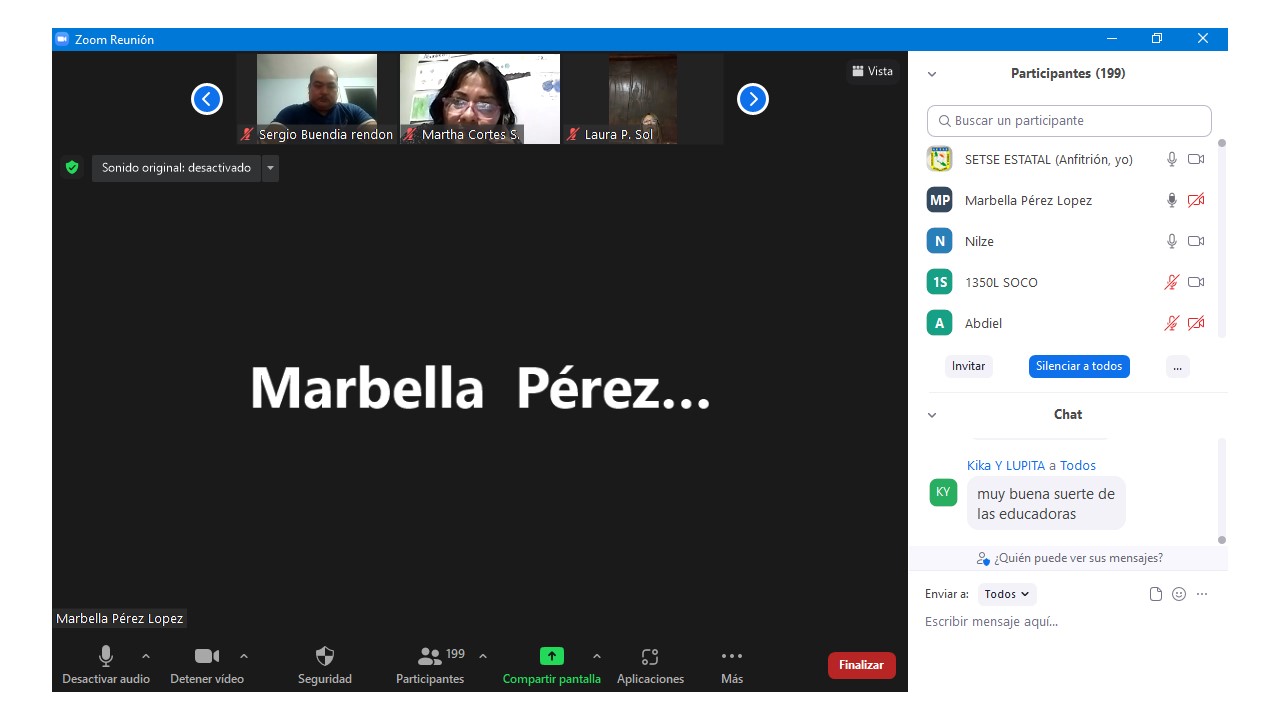1280x720 pixels.
Task: Mute microphone with Desactivar audio
Action: 105,665
